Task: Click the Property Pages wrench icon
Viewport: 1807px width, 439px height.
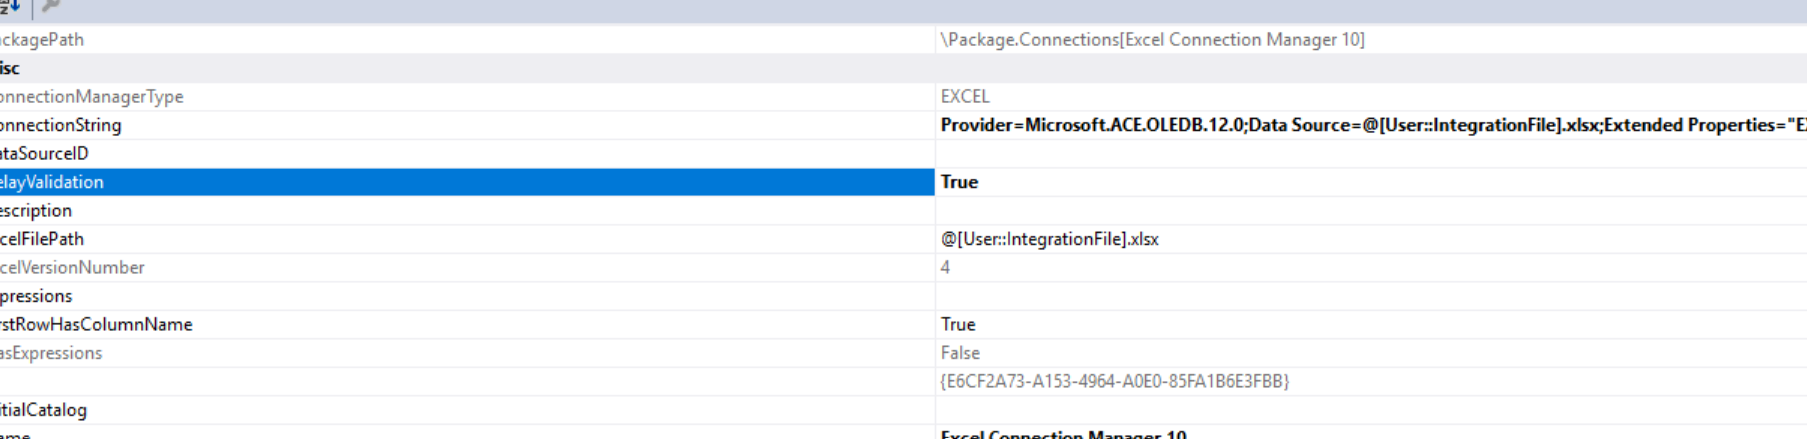Action: (51, 6)
